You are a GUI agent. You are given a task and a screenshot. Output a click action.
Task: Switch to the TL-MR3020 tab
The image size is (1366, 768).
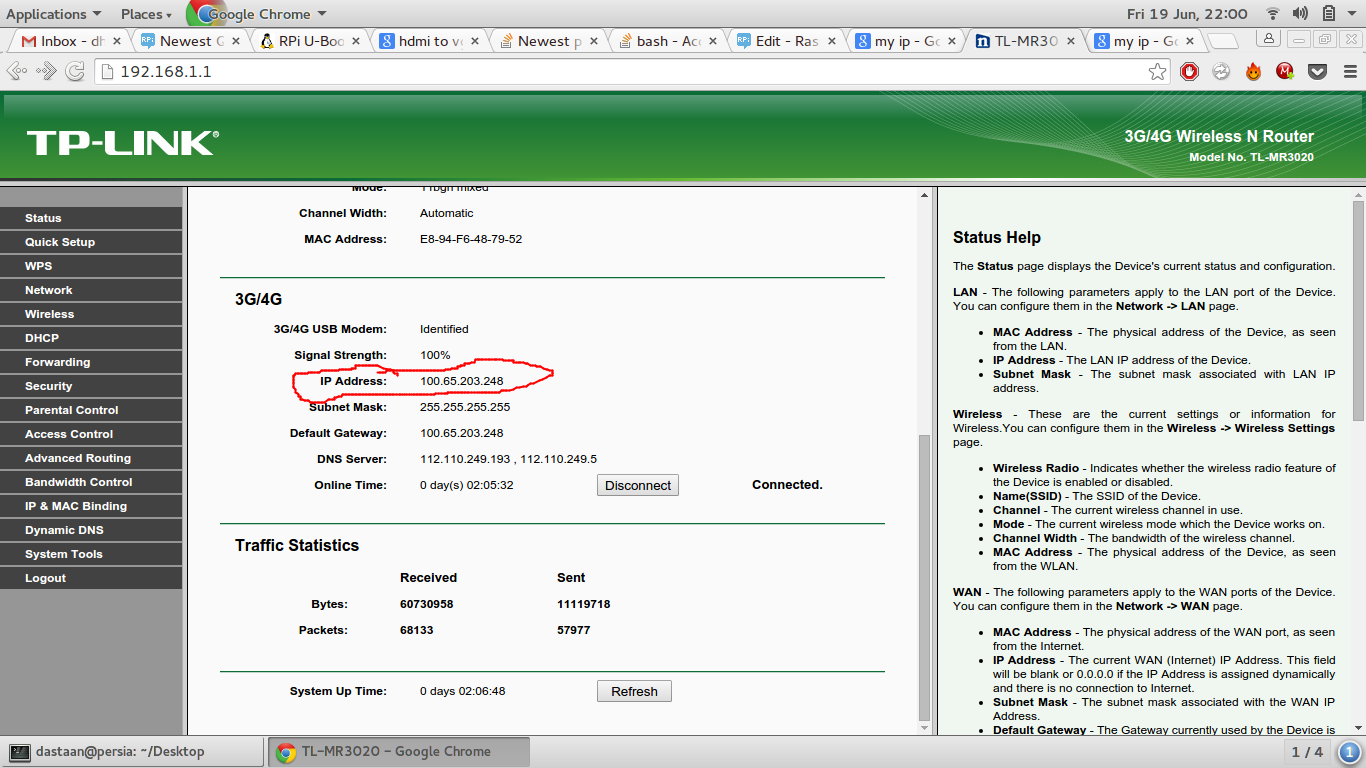coord(1025,41)
